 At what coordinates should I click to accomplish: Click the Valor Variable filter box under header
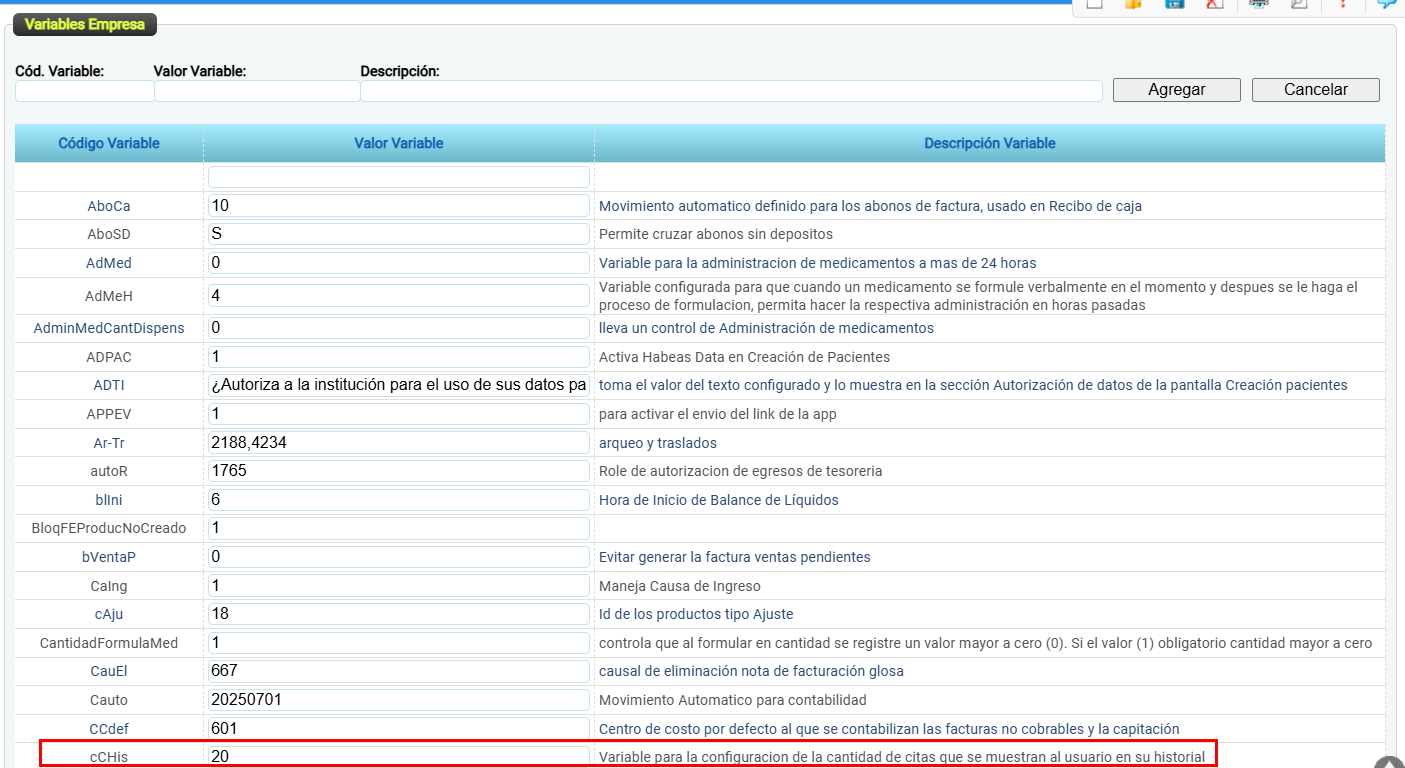pos(399,177)
